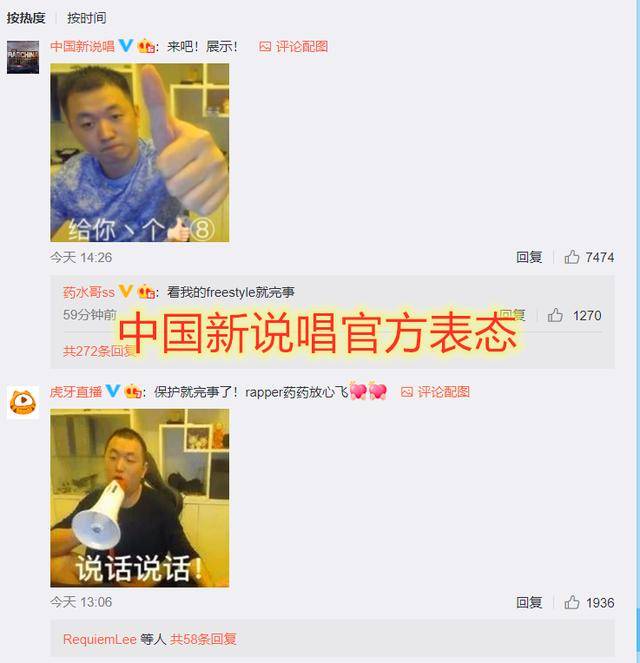Open 虎牙直播 tiger avatar icon
The width and height of the screenshot is (640, 663).
(x=23, y=402)
